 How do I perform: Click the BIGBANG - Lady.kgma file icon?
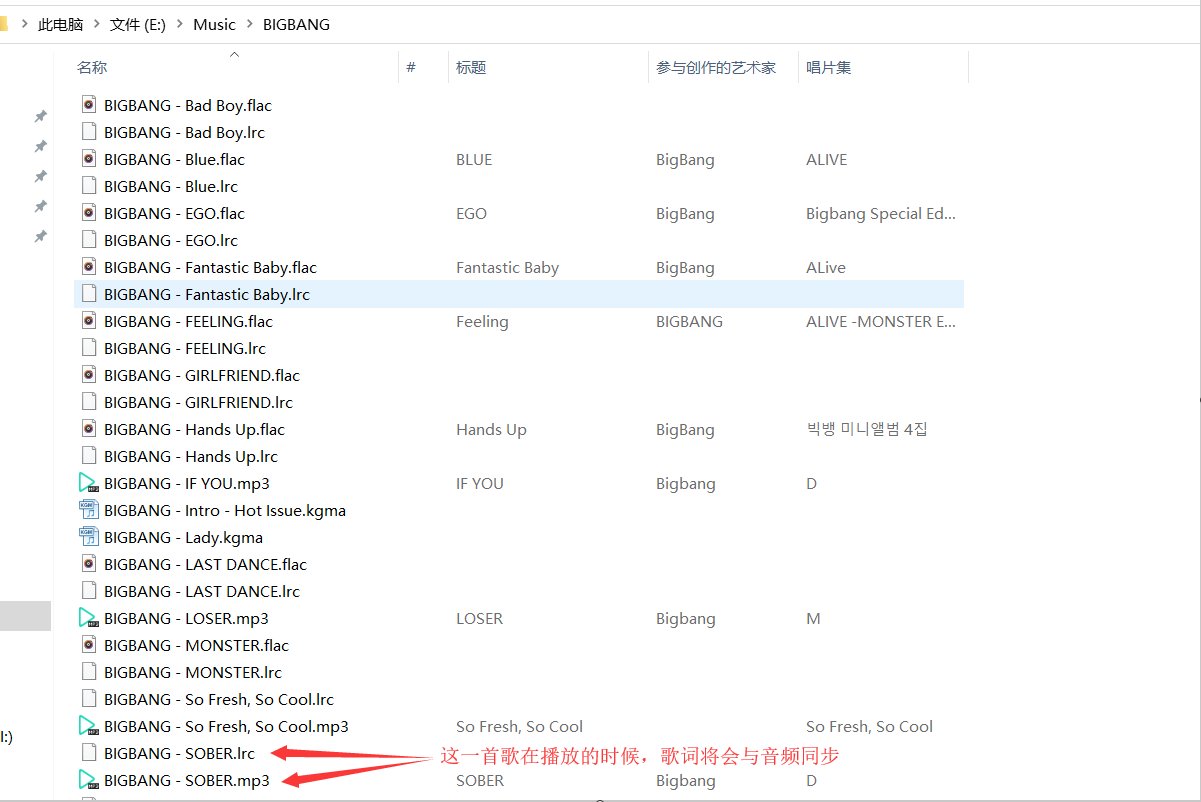88,537
